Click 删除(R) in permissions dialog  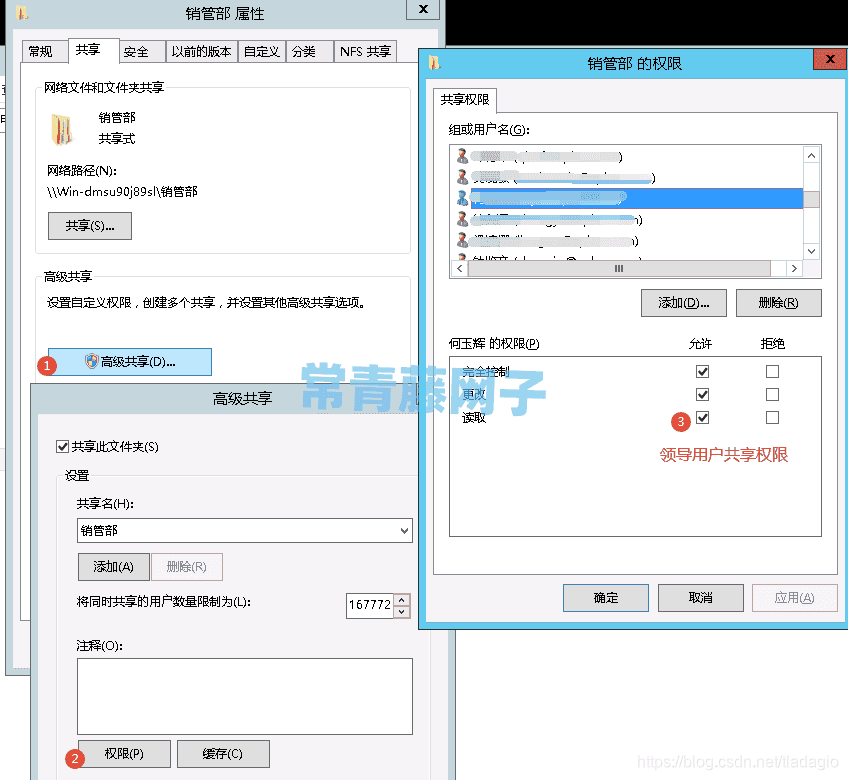tap(778, 303)
